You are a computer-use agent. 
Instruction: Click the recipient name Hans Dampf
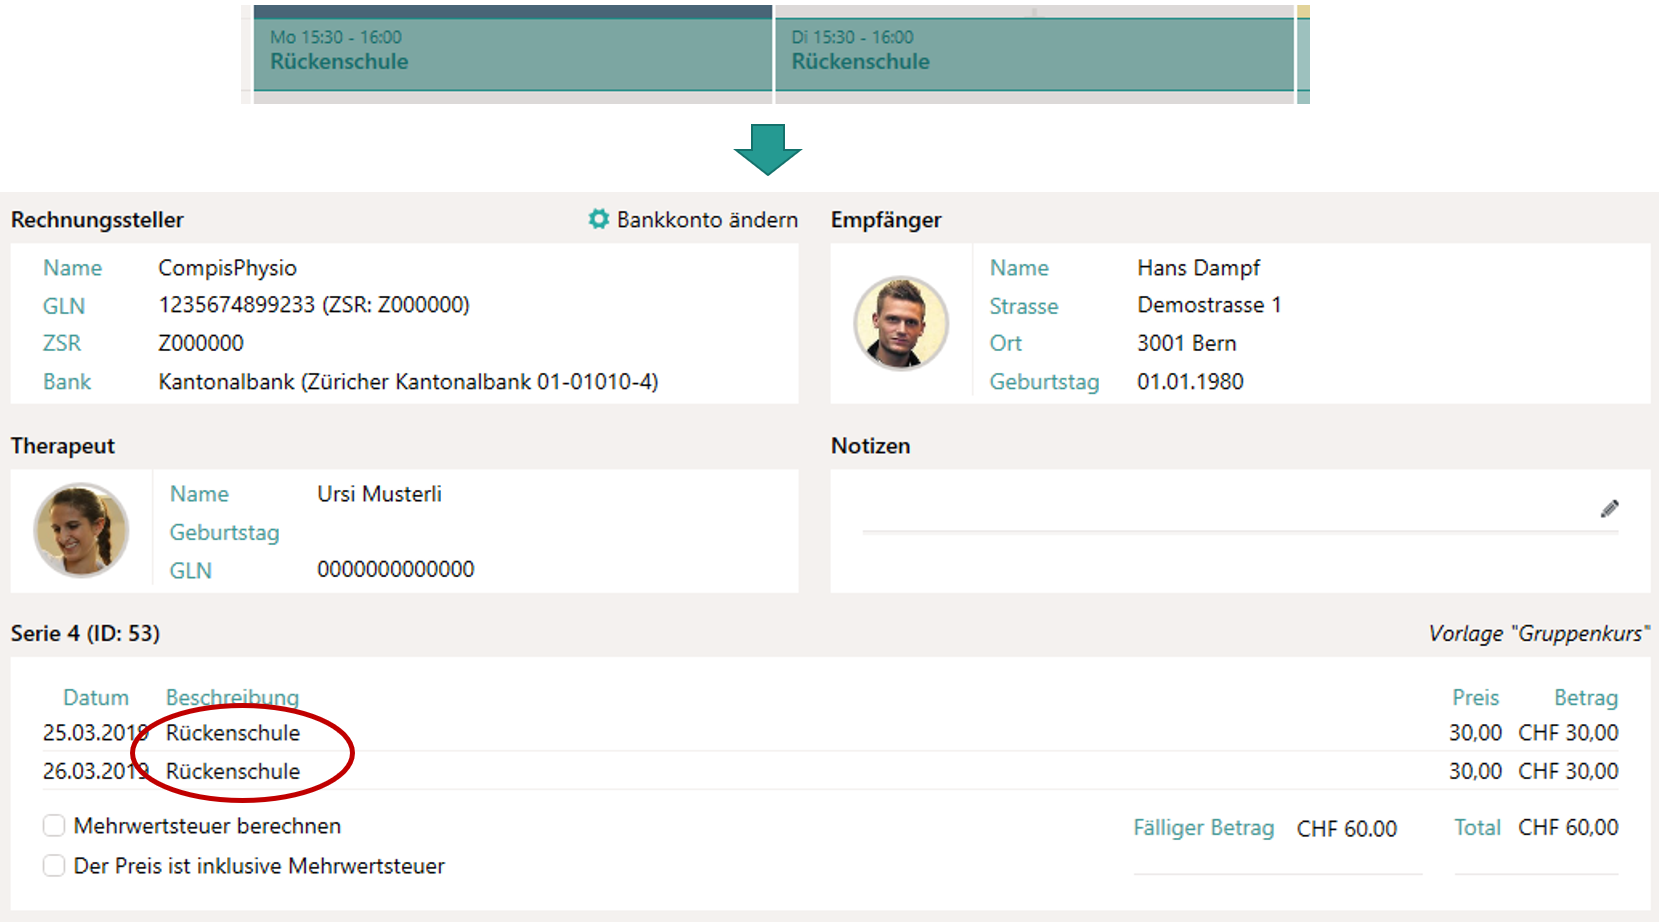click(x=1198, y=268)
